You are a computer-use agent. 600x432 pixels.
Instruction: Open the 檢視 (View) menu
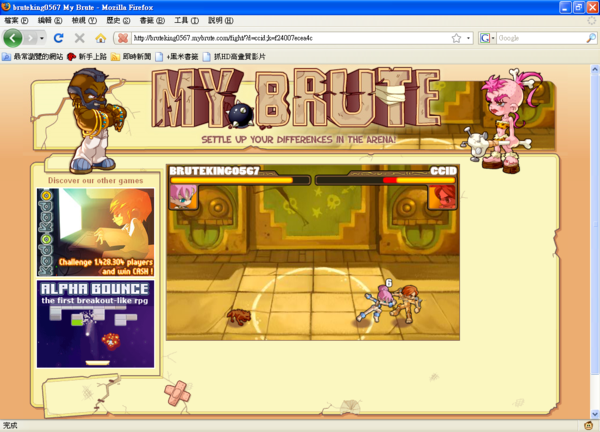coord(84,20)
